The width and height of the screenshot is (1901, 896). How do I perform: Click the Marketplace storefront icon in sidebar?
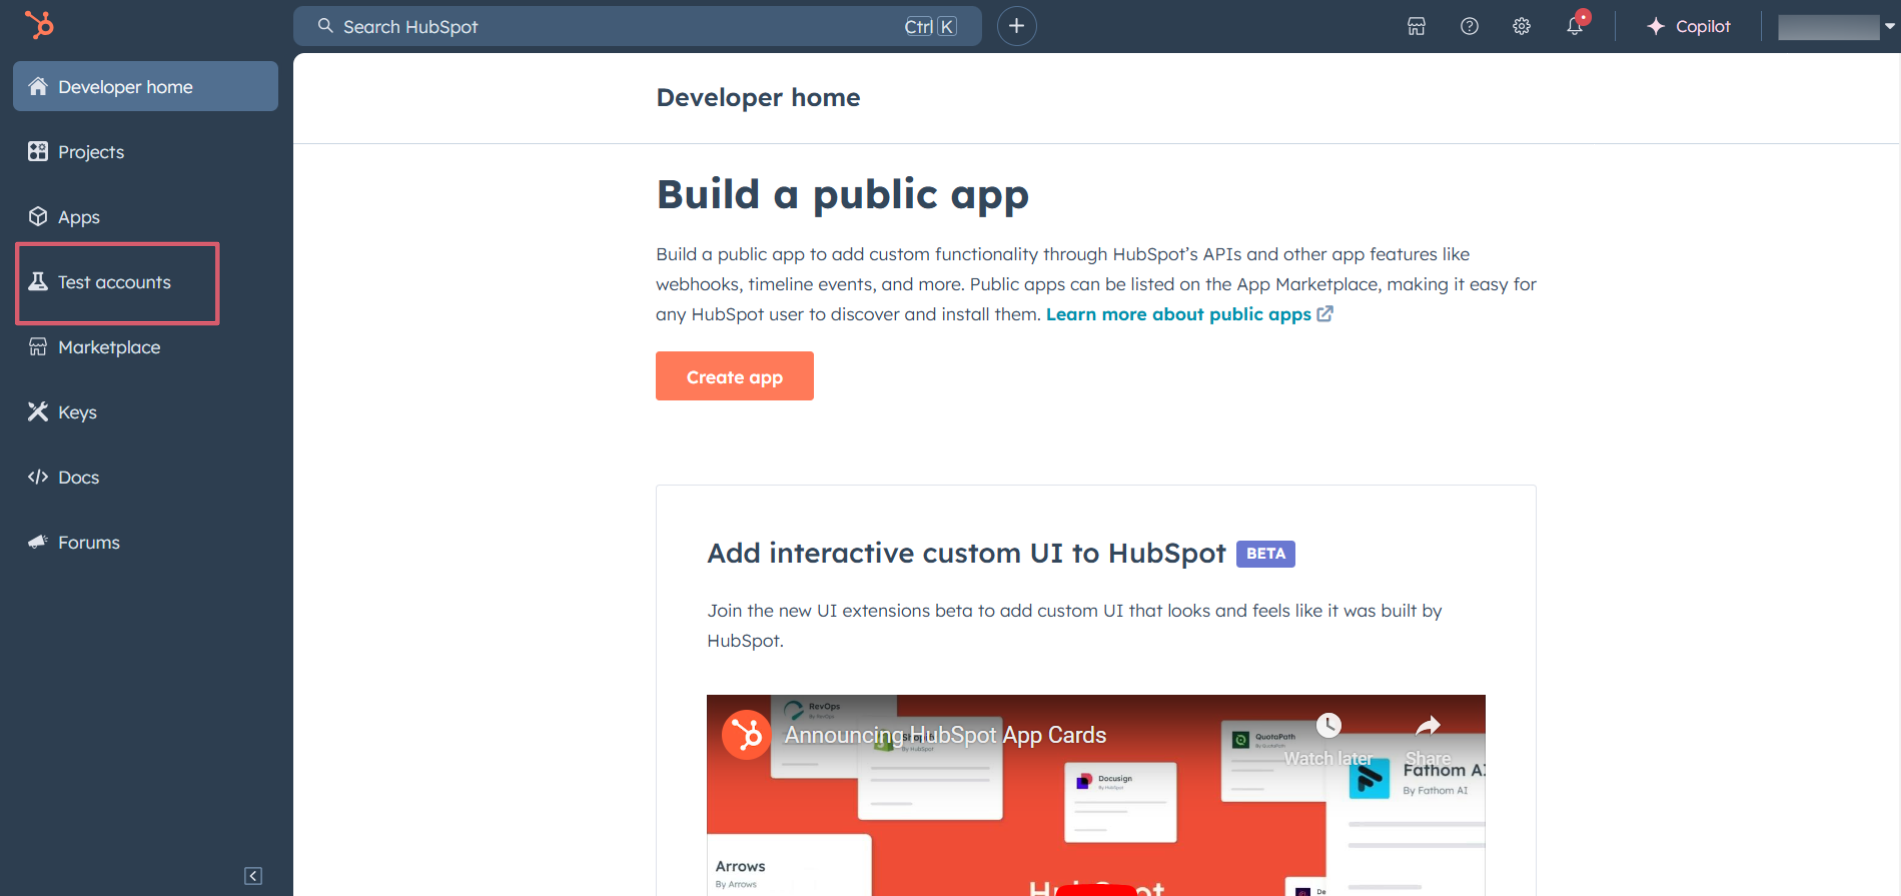(38, 346)
